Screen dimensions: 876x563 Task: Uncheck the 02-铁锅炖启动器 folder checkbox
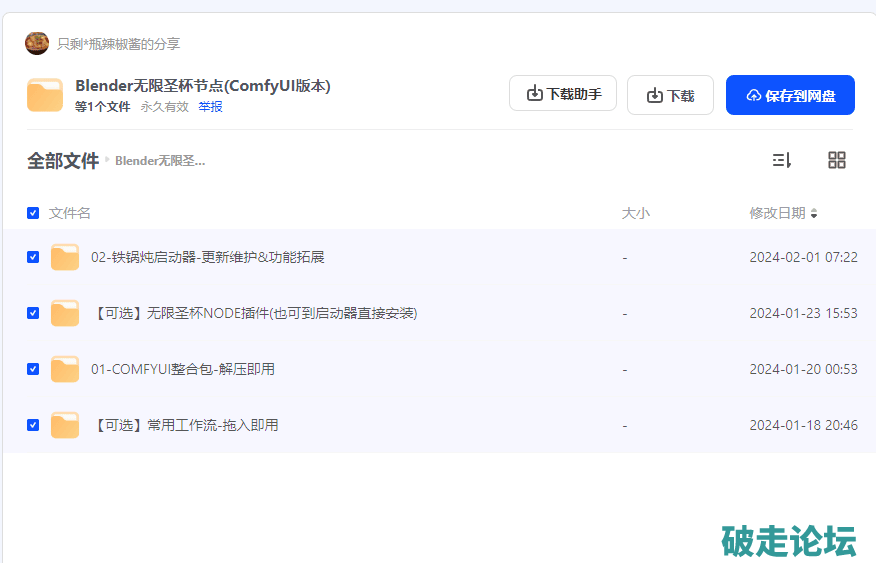tap(33, 257)
